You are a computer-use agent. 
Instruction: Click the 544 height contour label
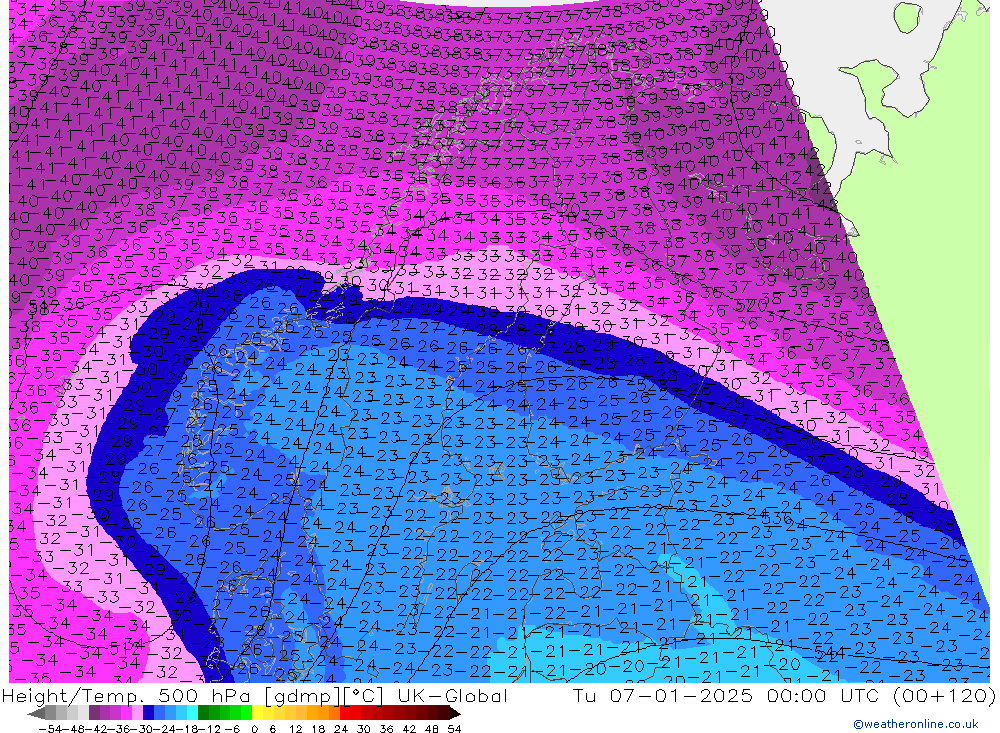(x=829, y=652)
